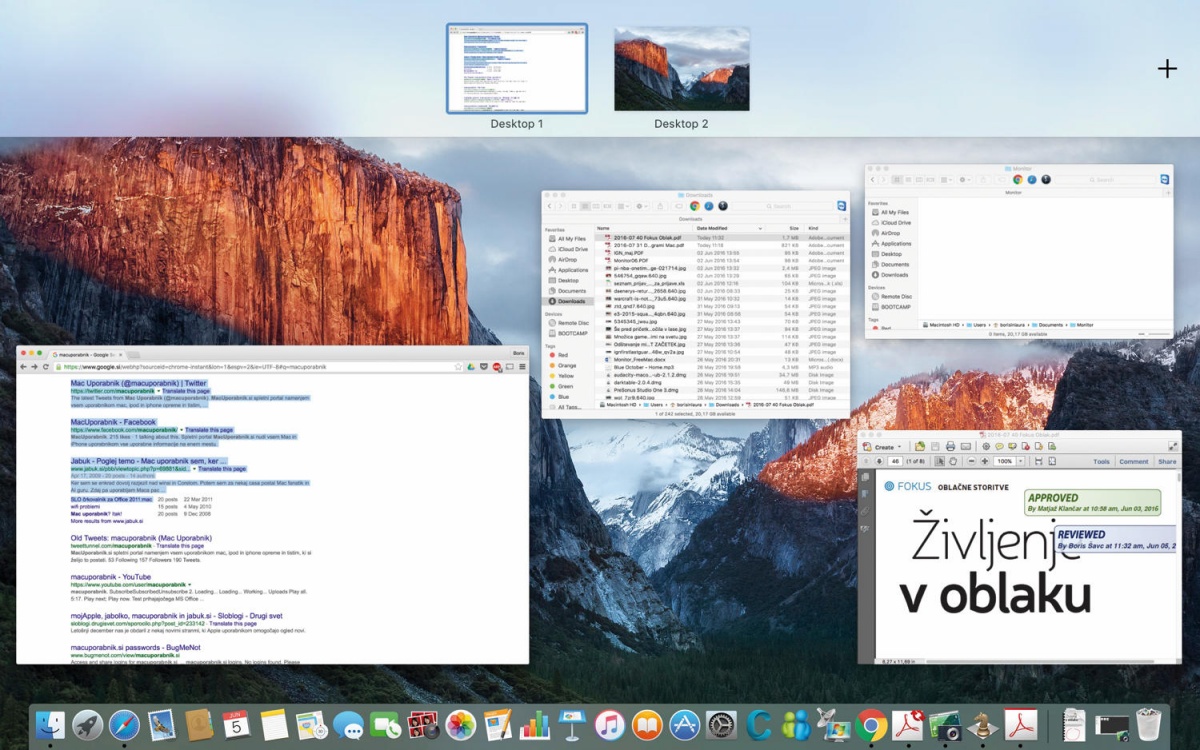Open Action gear dropdown in Downloads Finder
Viewport: 1200px width, 750px height.
(641, 206)
